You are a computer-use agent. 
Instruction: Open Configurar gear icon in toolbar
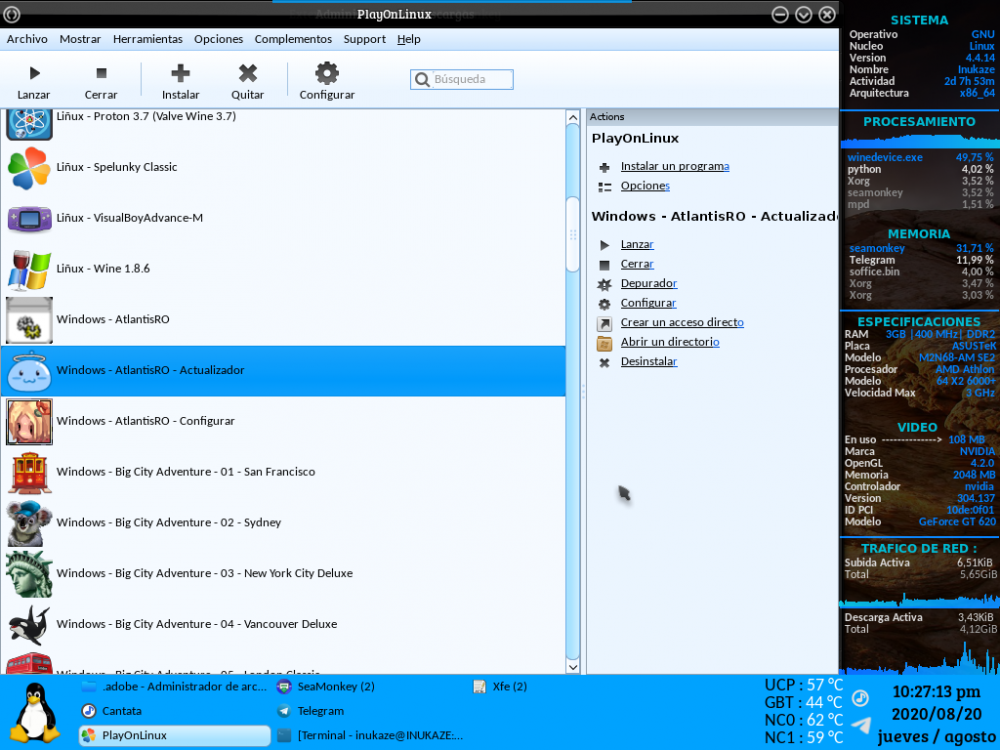327,73
